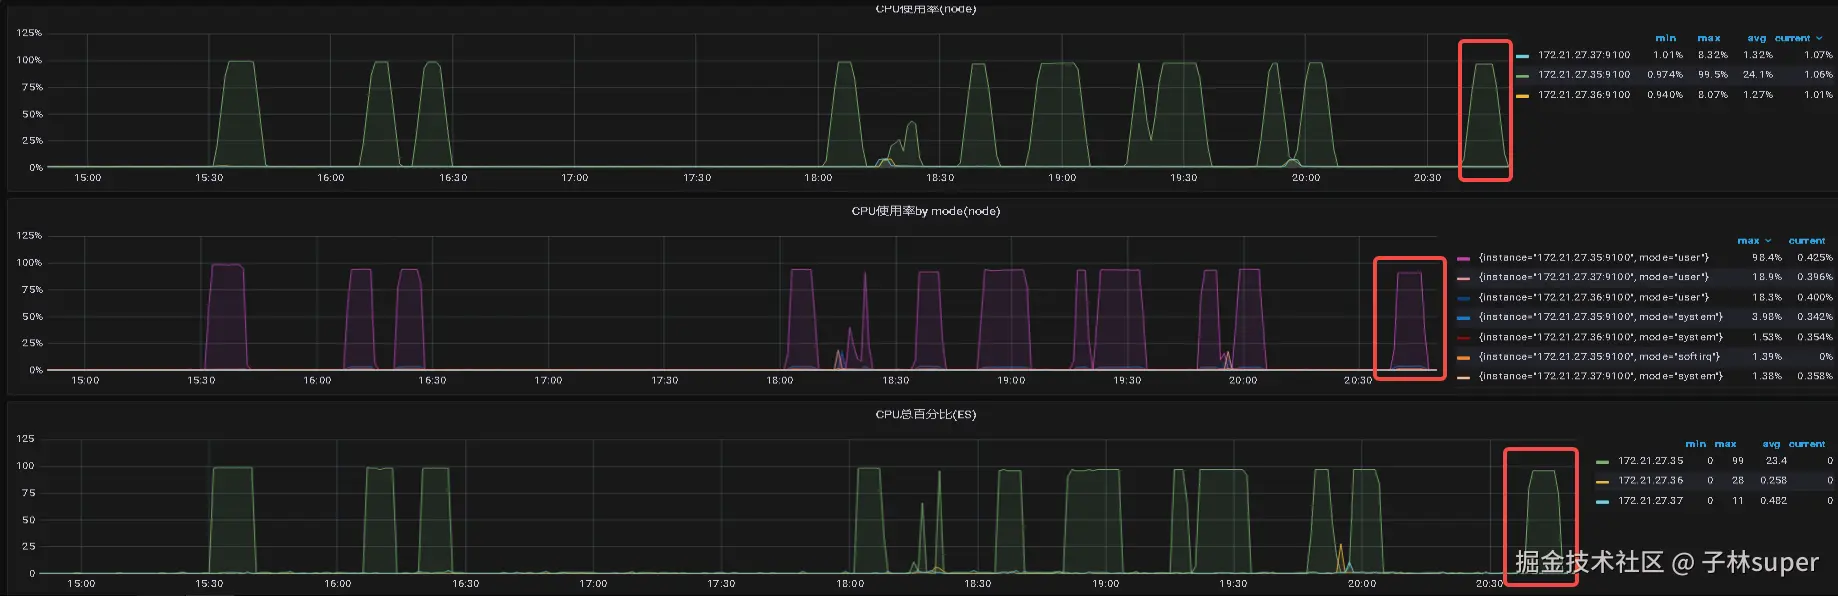Sort ES panel legend by avg
The width and height of the screenshot is (1838, 596).
(x=1771, y=444)
